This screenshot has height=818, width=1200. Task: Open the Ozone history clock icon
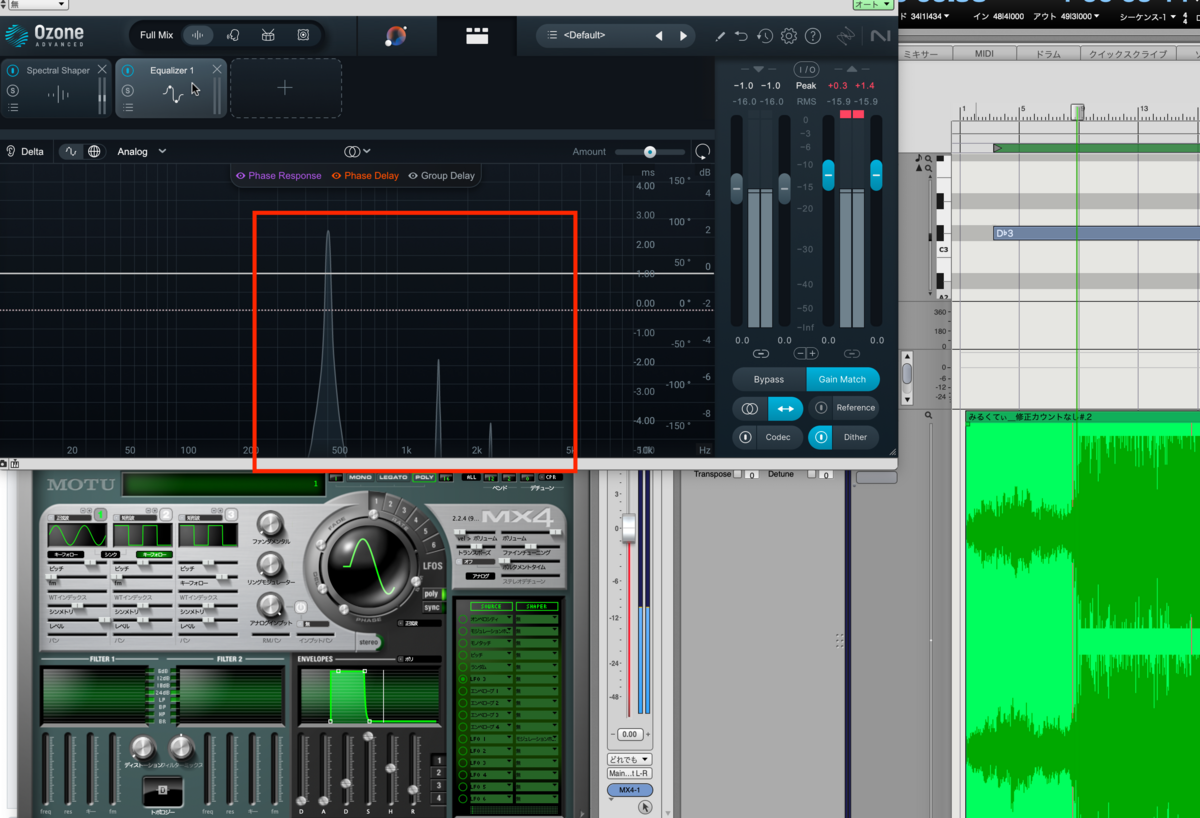pyautogui.click(x=765, y=36)
